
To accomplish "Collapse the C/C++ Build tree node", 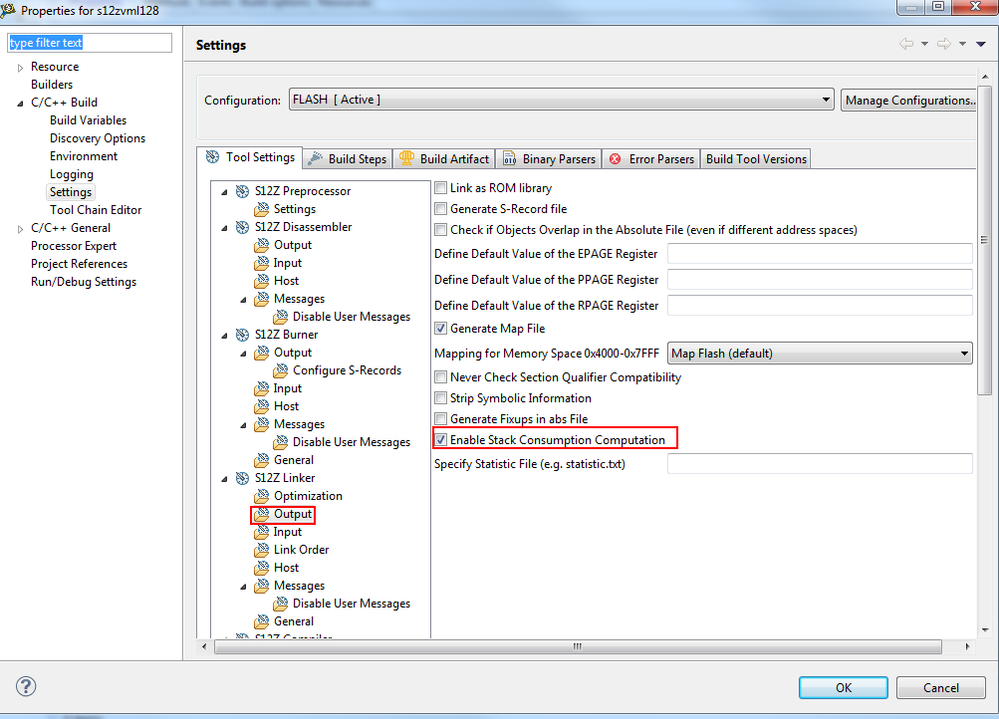I will click(20, 103).
